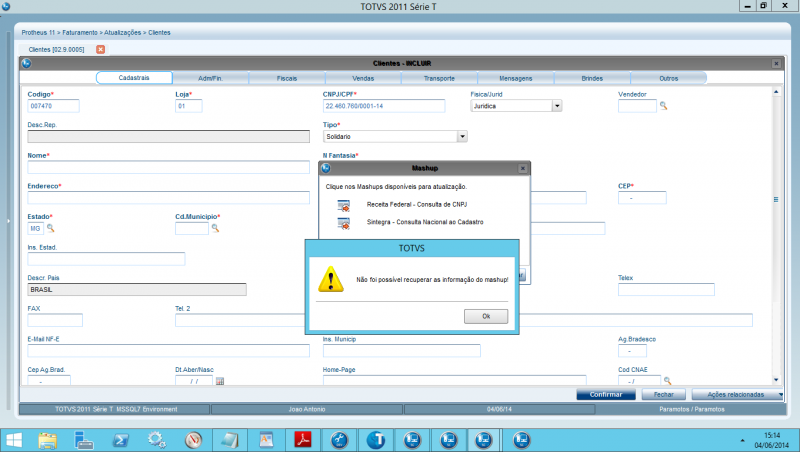The height and width of the screenshot is (452, 800).
Task: Select the Clientes [02.9.0005] tab
Action: point(57,49)
